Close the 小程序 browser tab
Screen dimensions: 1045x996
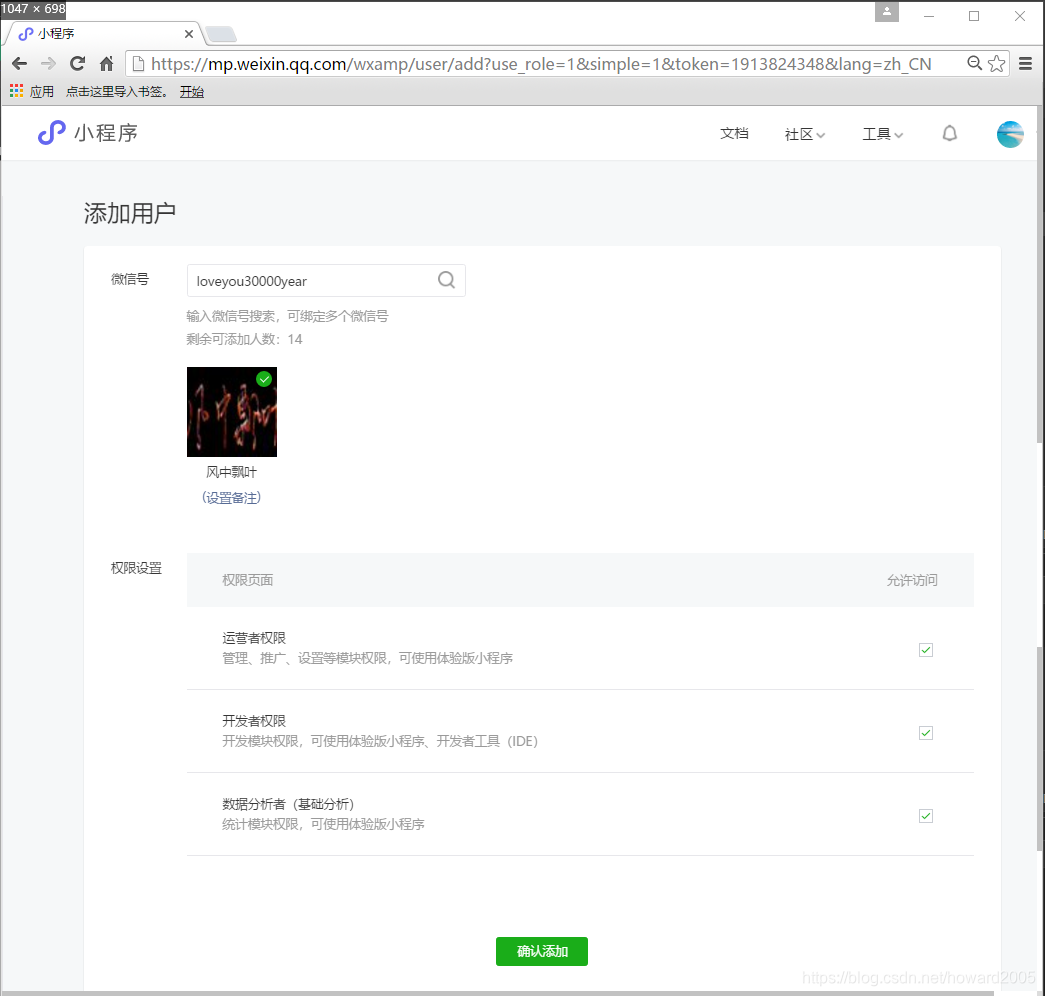189,34
